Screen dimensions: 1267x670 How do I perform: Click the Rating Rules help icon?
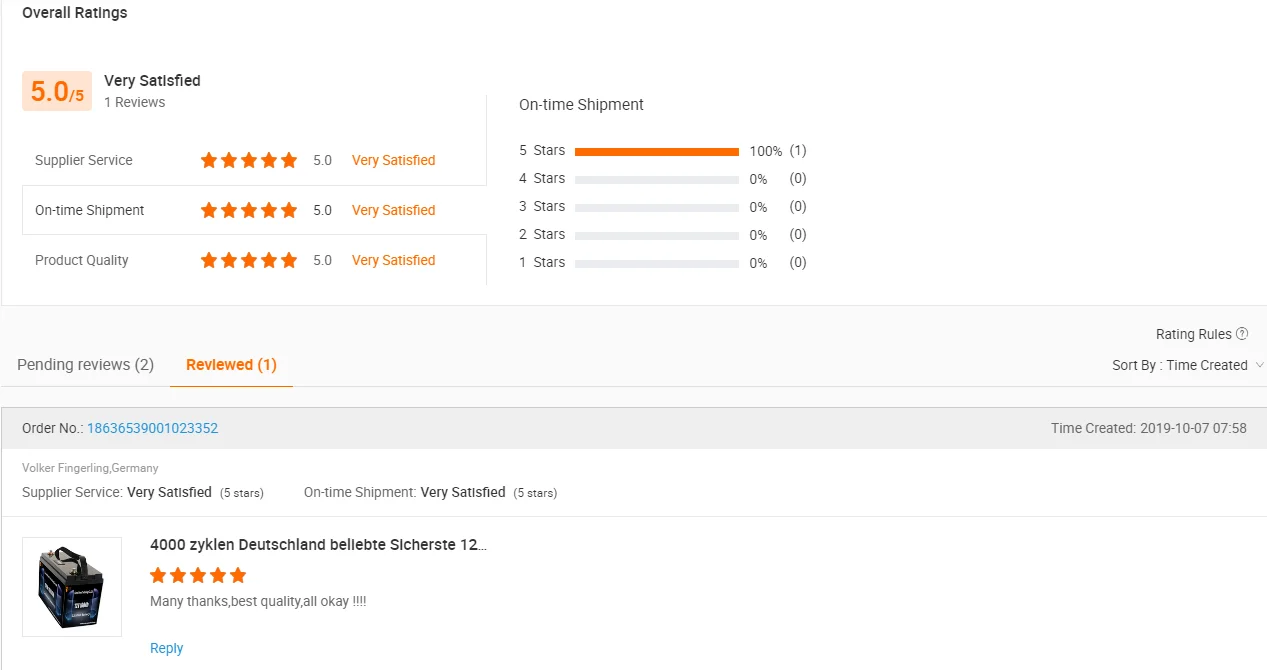tap(1242, 334)
